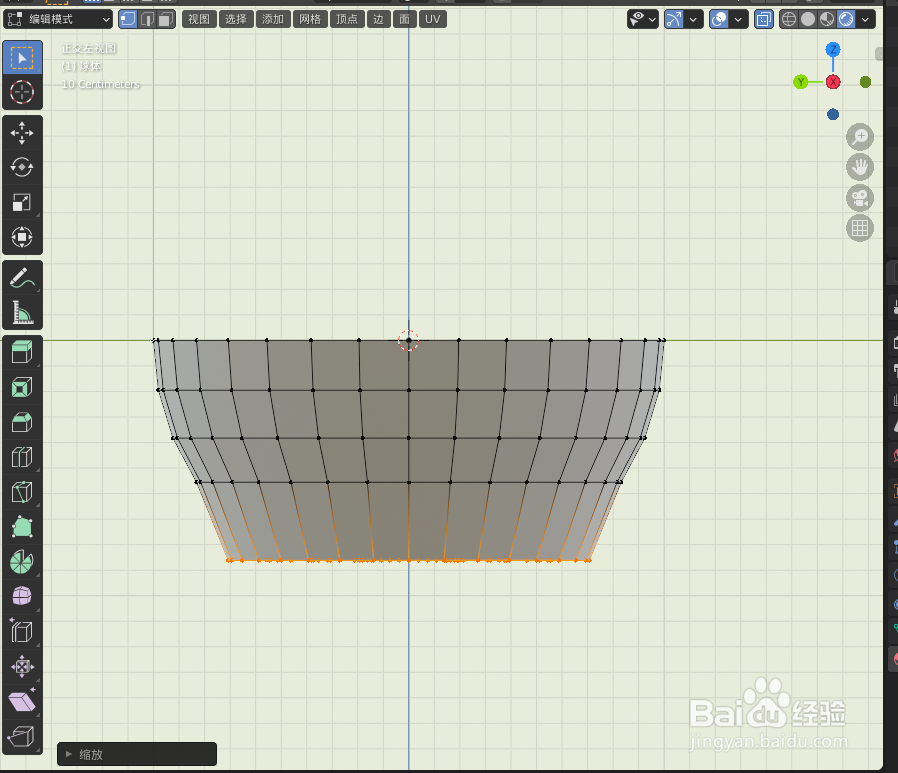Click the blue Z axis gizmo handle

(x=833, y=50)
